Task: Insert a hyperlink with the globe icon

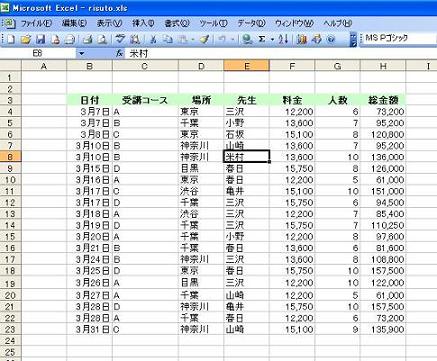Action: point(247,39)
